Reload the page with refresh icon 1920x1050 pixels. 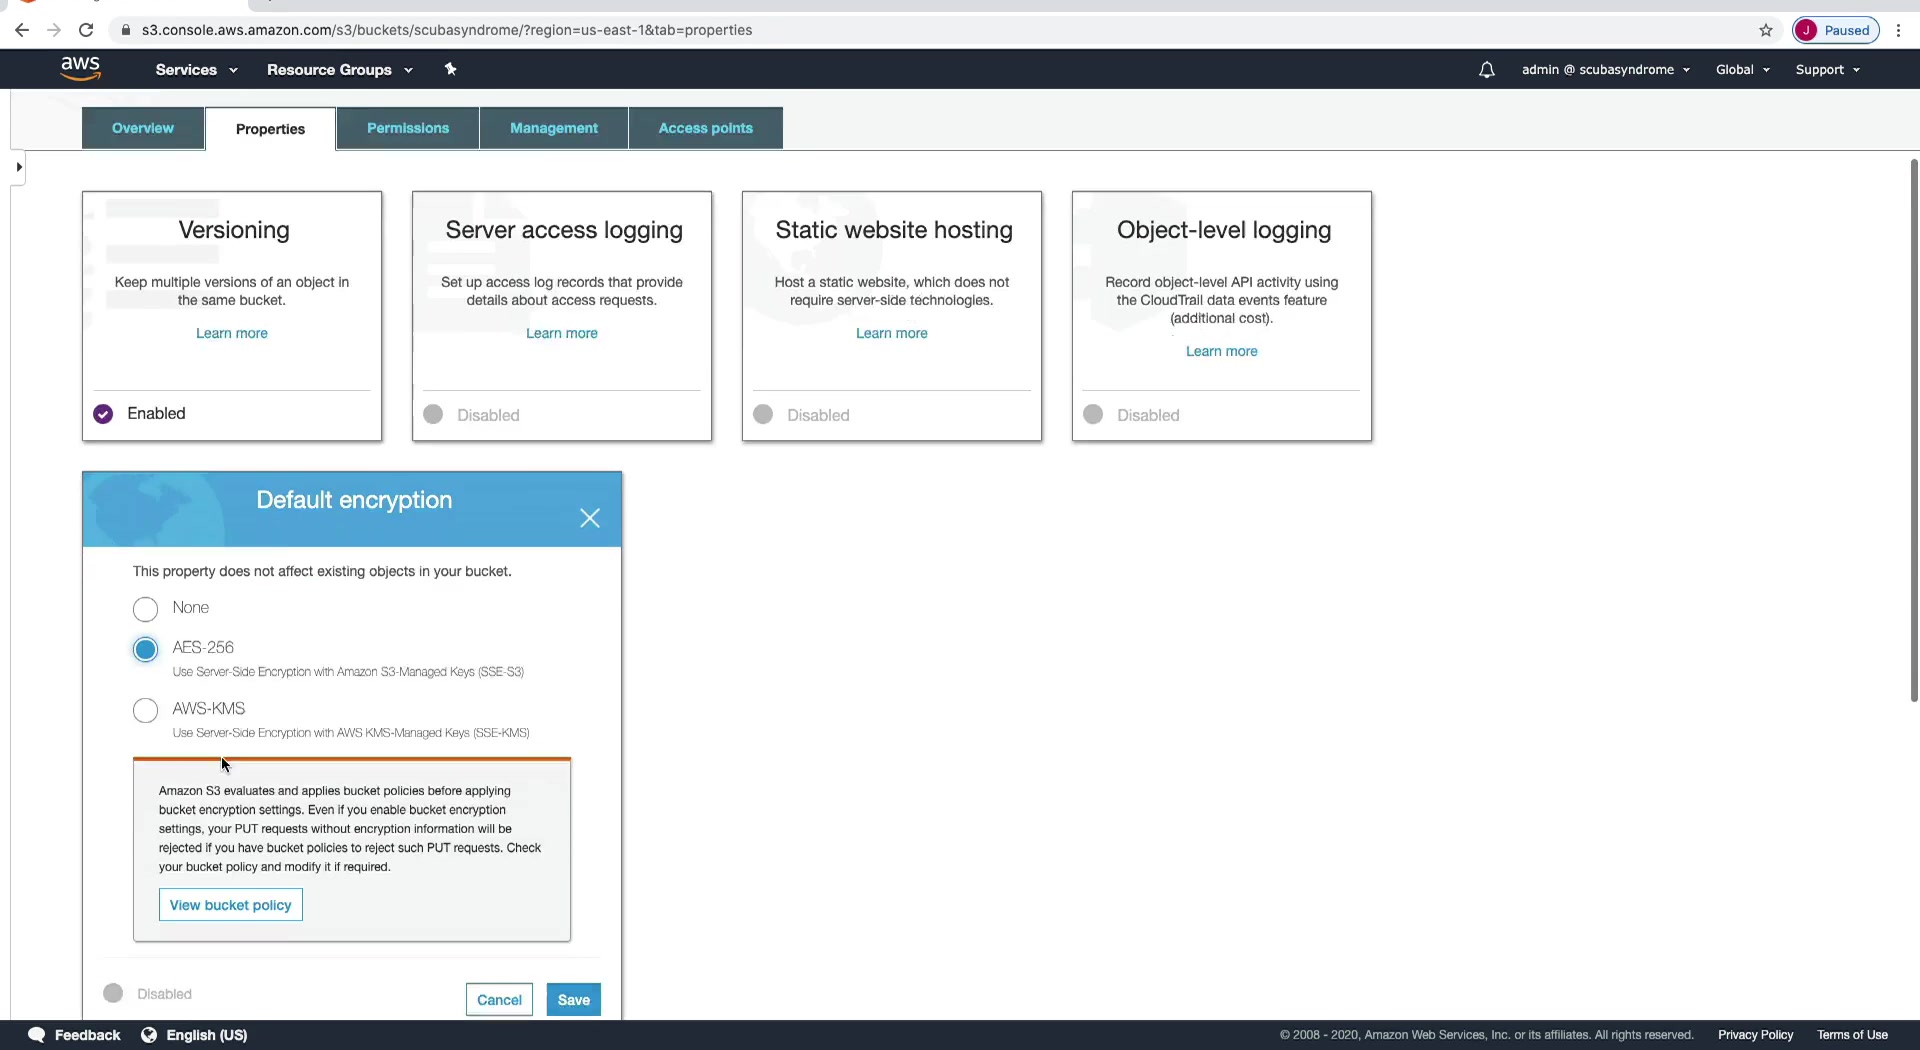pos(86,30)
